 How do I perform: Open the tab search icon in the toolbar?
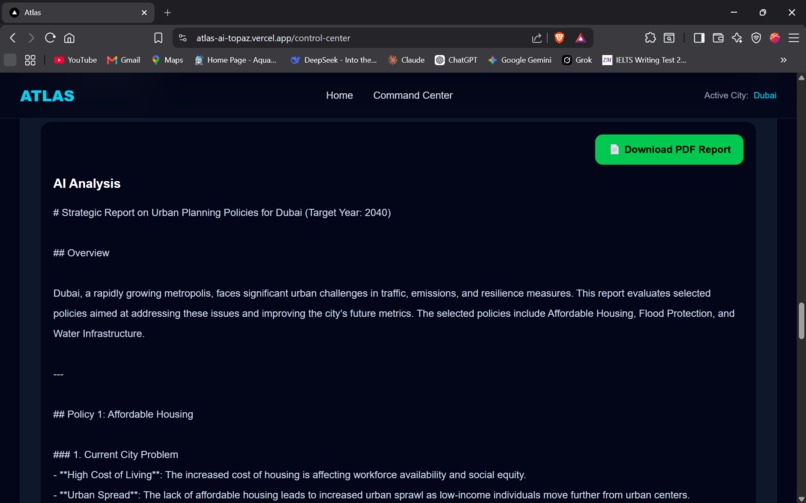pyautogui.click(x=669, y=38)
